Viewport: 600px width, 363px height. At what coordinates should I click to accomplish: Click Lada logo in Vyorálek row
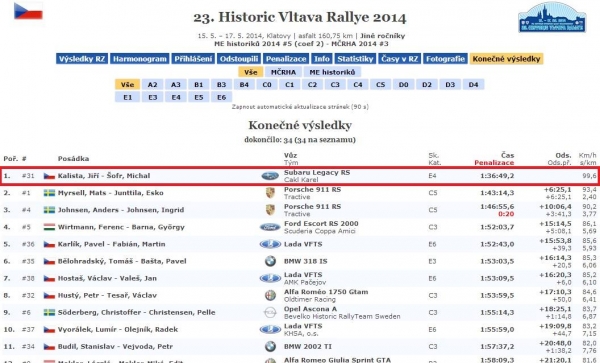(x=270, y=329)
